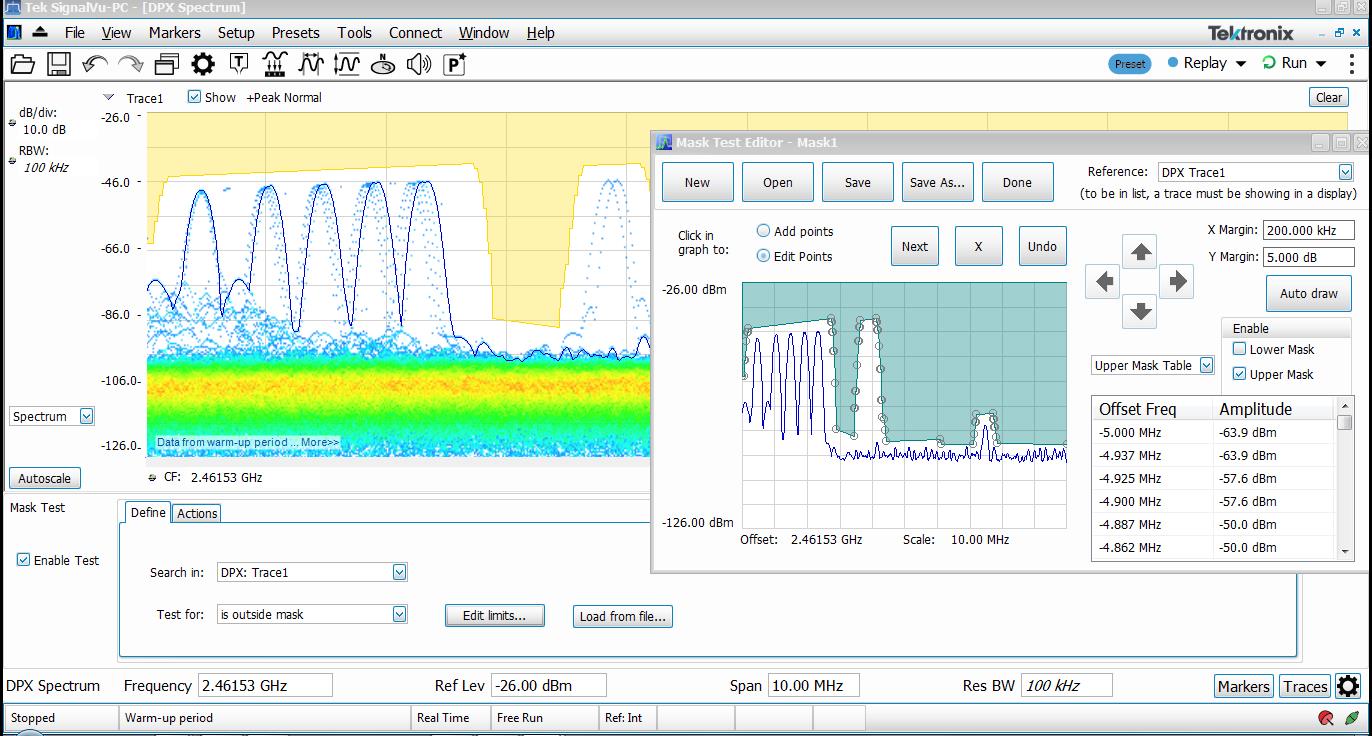Open display settings gear beside Traces

point(1348,686)
